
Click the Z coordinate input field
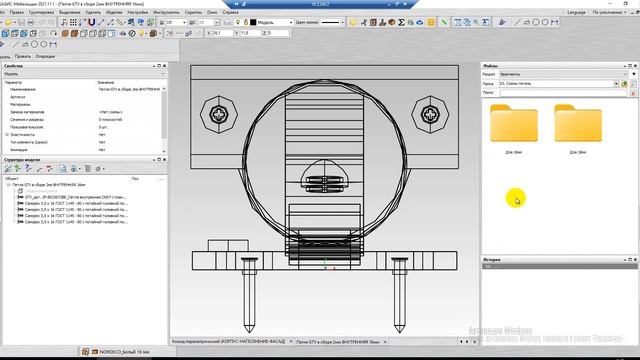tap(278, 33)
